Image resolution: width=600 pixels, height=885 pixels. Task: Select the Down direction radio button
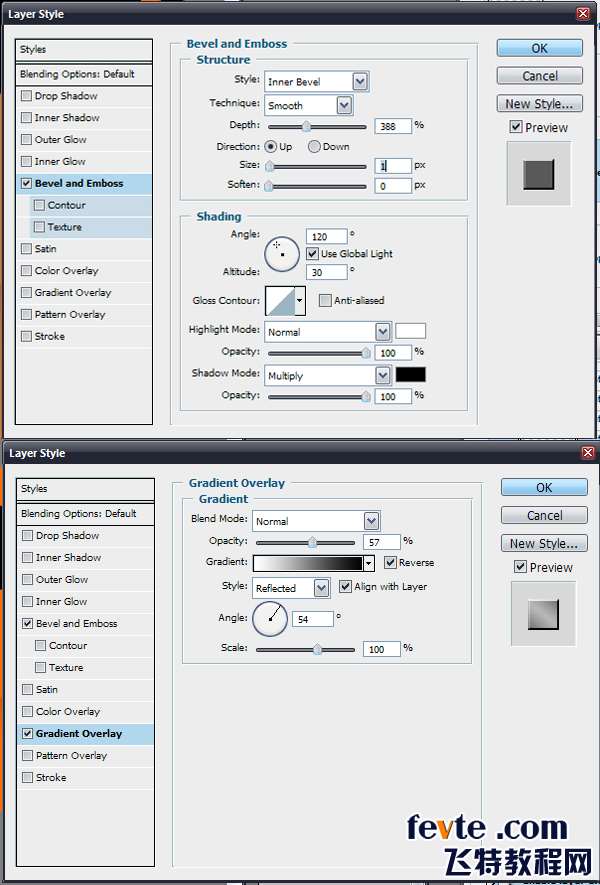pyautogui.click(x=314, y=146)
